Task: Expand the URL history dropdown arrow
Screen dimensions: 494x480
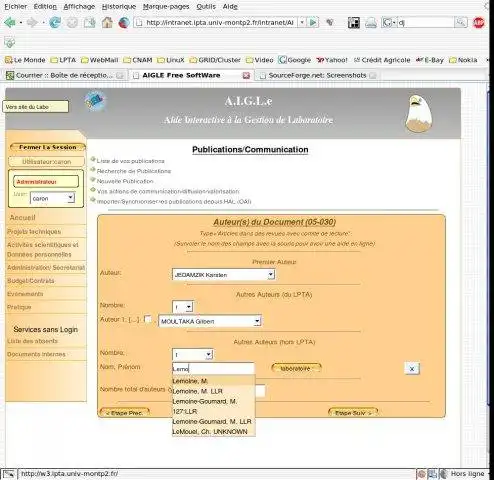Action: click(x=302, y=22)
